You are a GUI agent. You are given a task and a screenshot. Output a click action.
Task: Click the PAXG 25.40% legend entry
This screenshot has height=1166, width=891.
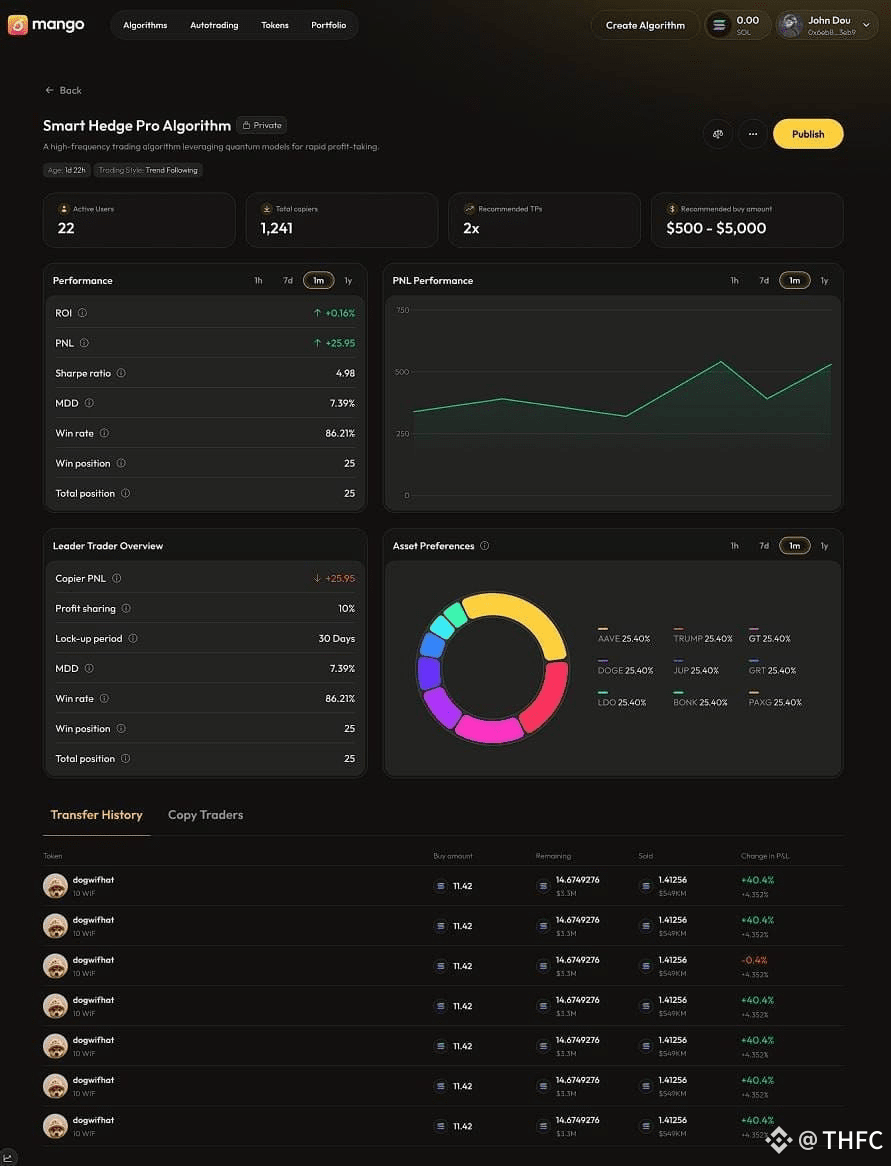[x=775, y=702]
